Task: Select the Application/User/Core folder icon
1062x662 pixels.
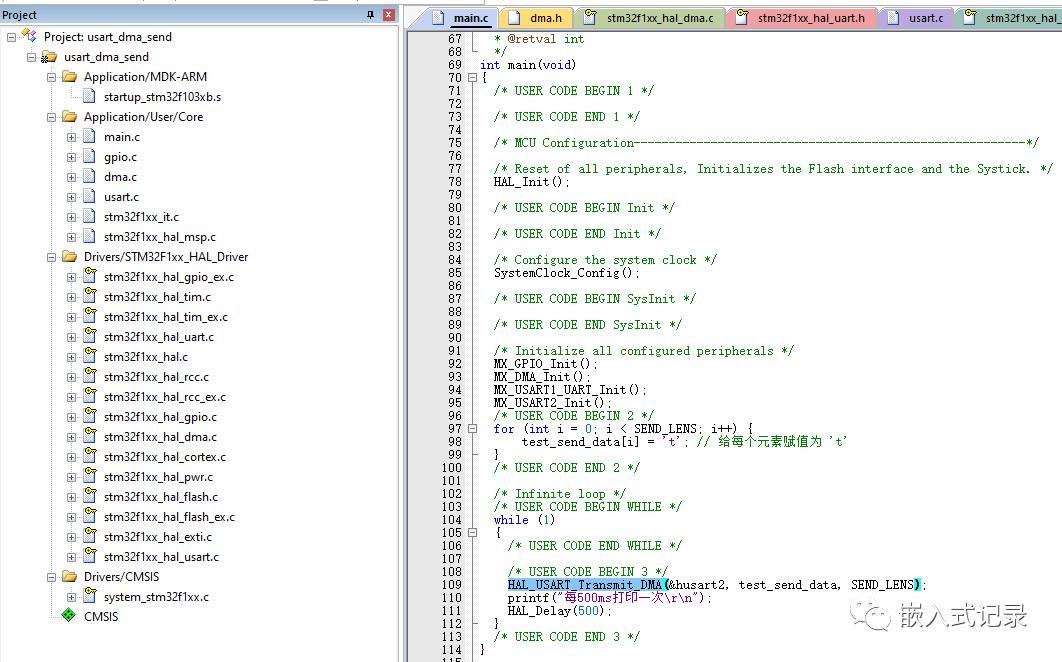Action: (x=69, y=117)
